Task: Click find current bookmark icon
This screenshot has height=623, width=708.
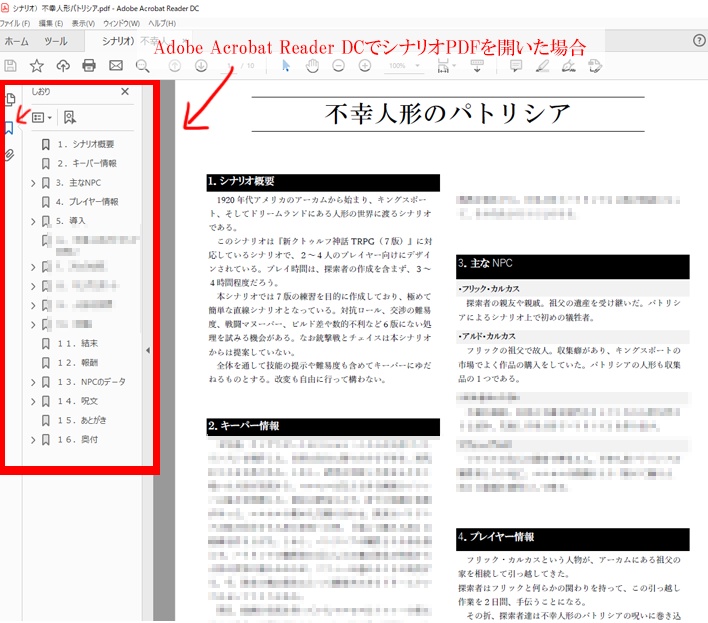Action: pos(70,118)
